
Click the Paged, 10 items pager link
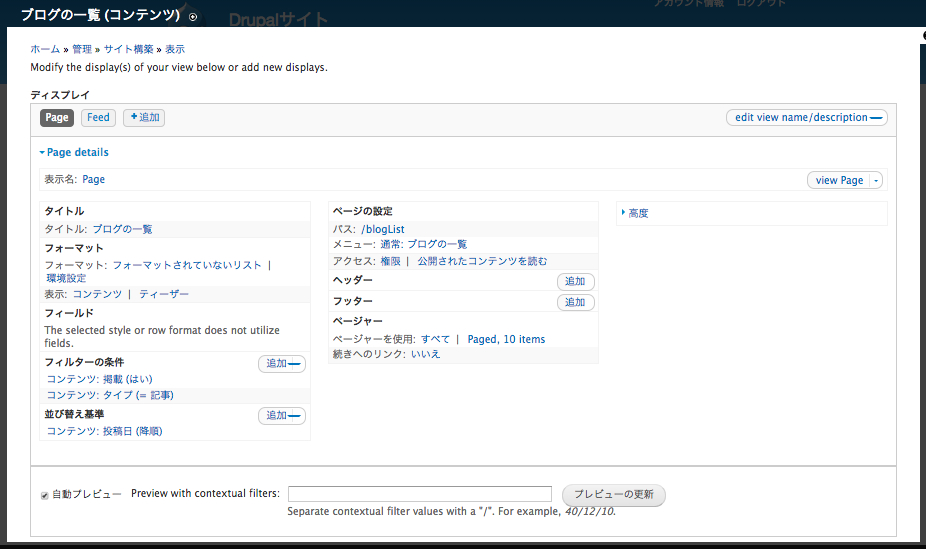point(506,339)
